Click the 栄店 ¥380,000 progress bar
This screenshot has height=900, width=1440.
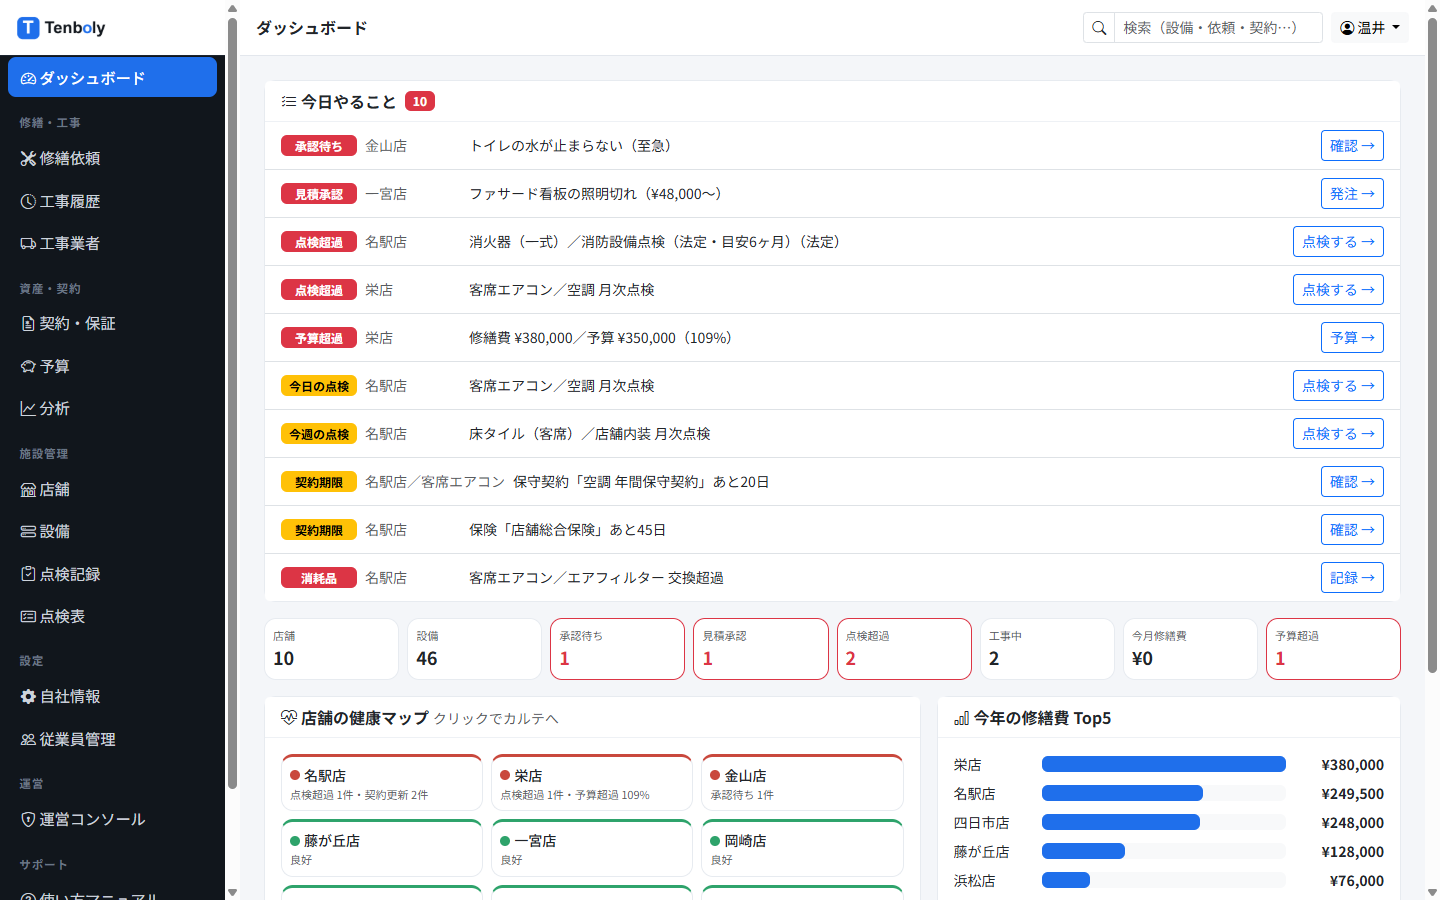(1164, 764)
